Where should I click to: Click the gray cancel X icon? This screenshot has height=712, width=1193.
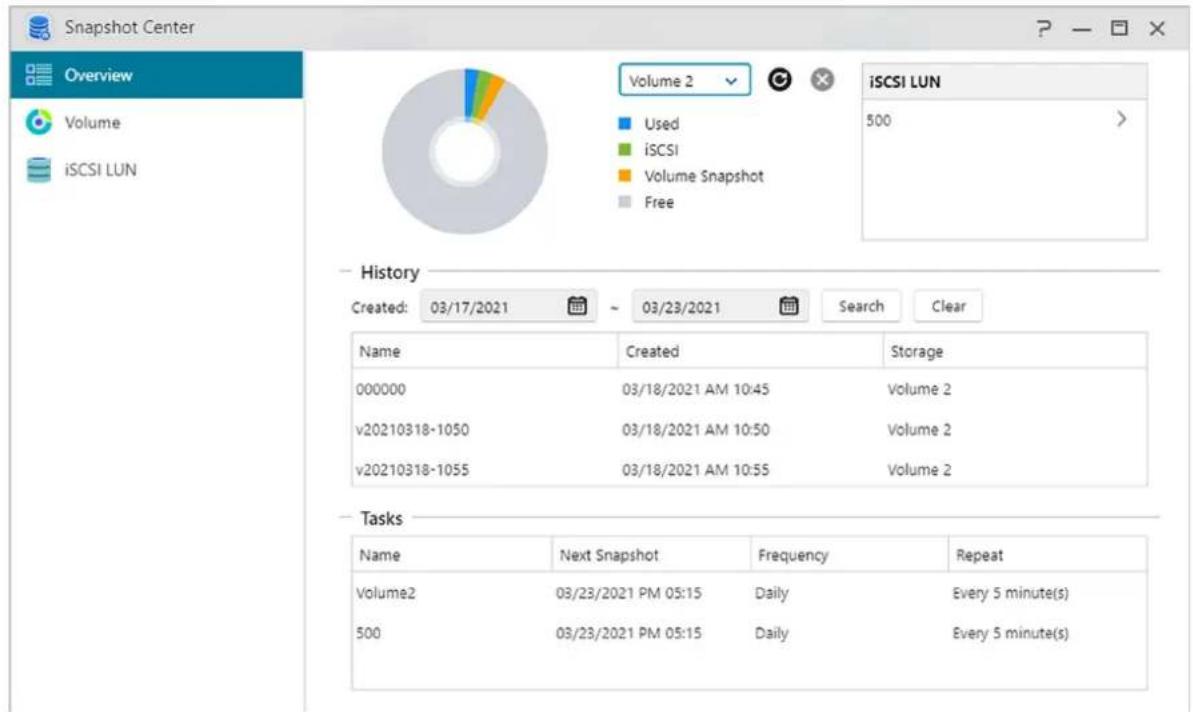coord(821,81)
